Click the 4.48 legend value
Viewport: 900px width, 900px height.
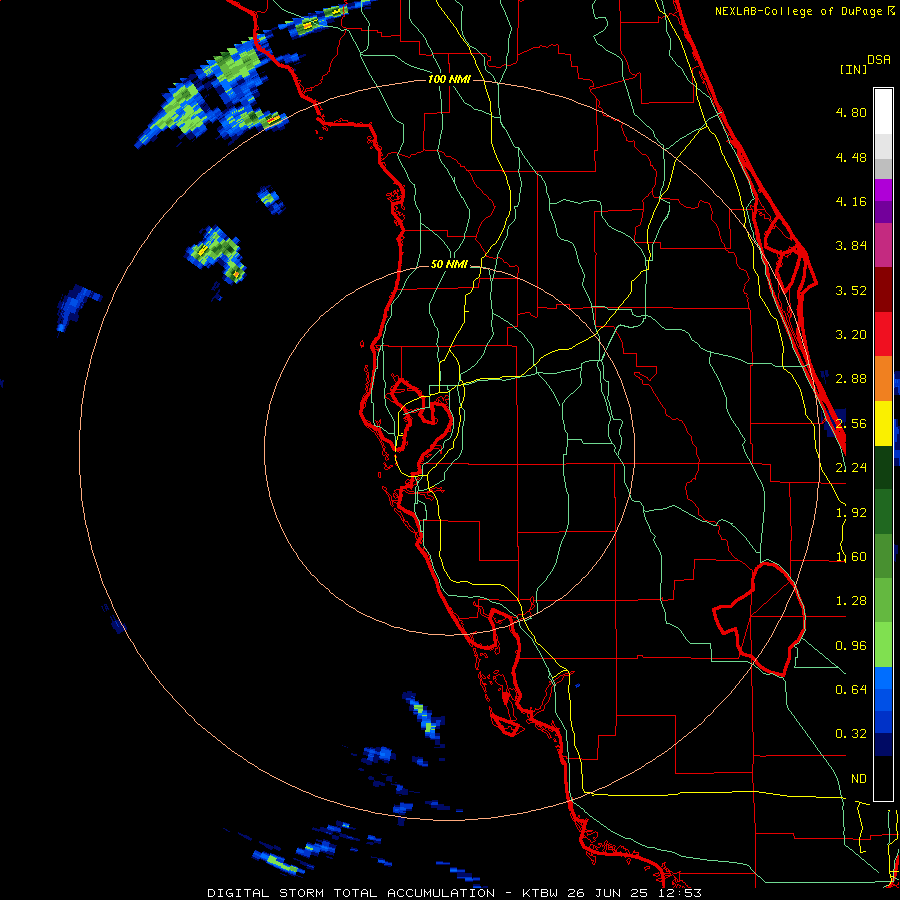(851, 157)
